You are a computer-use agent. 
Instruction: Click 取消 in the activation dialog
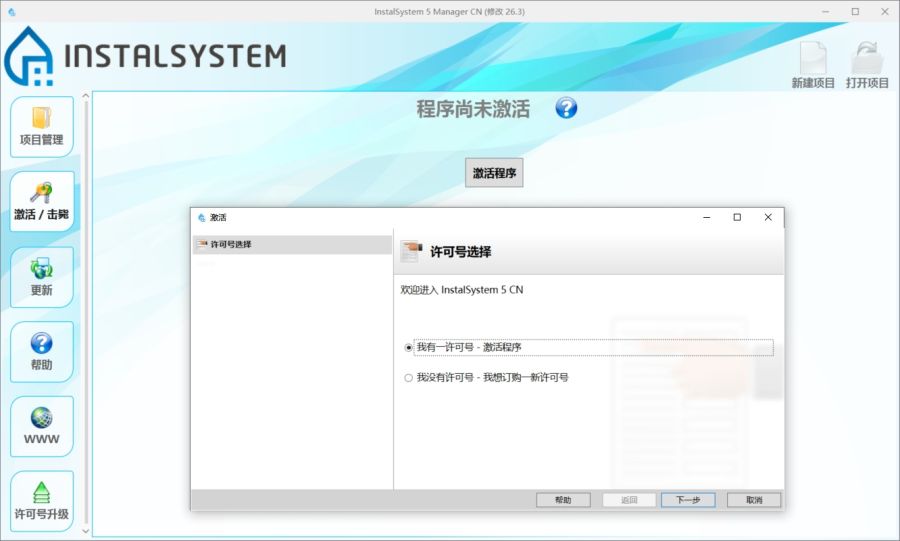(x=753, y=500)
